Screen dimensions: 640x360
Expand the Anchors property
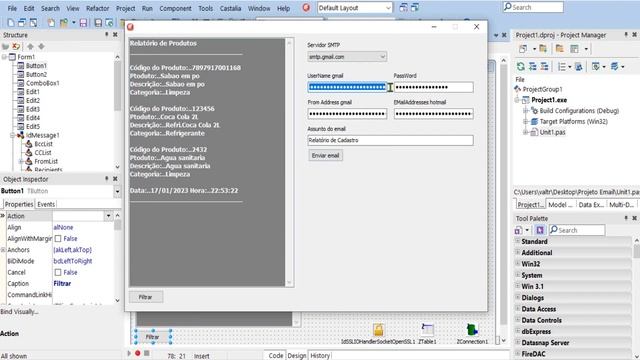click(3, 250)
